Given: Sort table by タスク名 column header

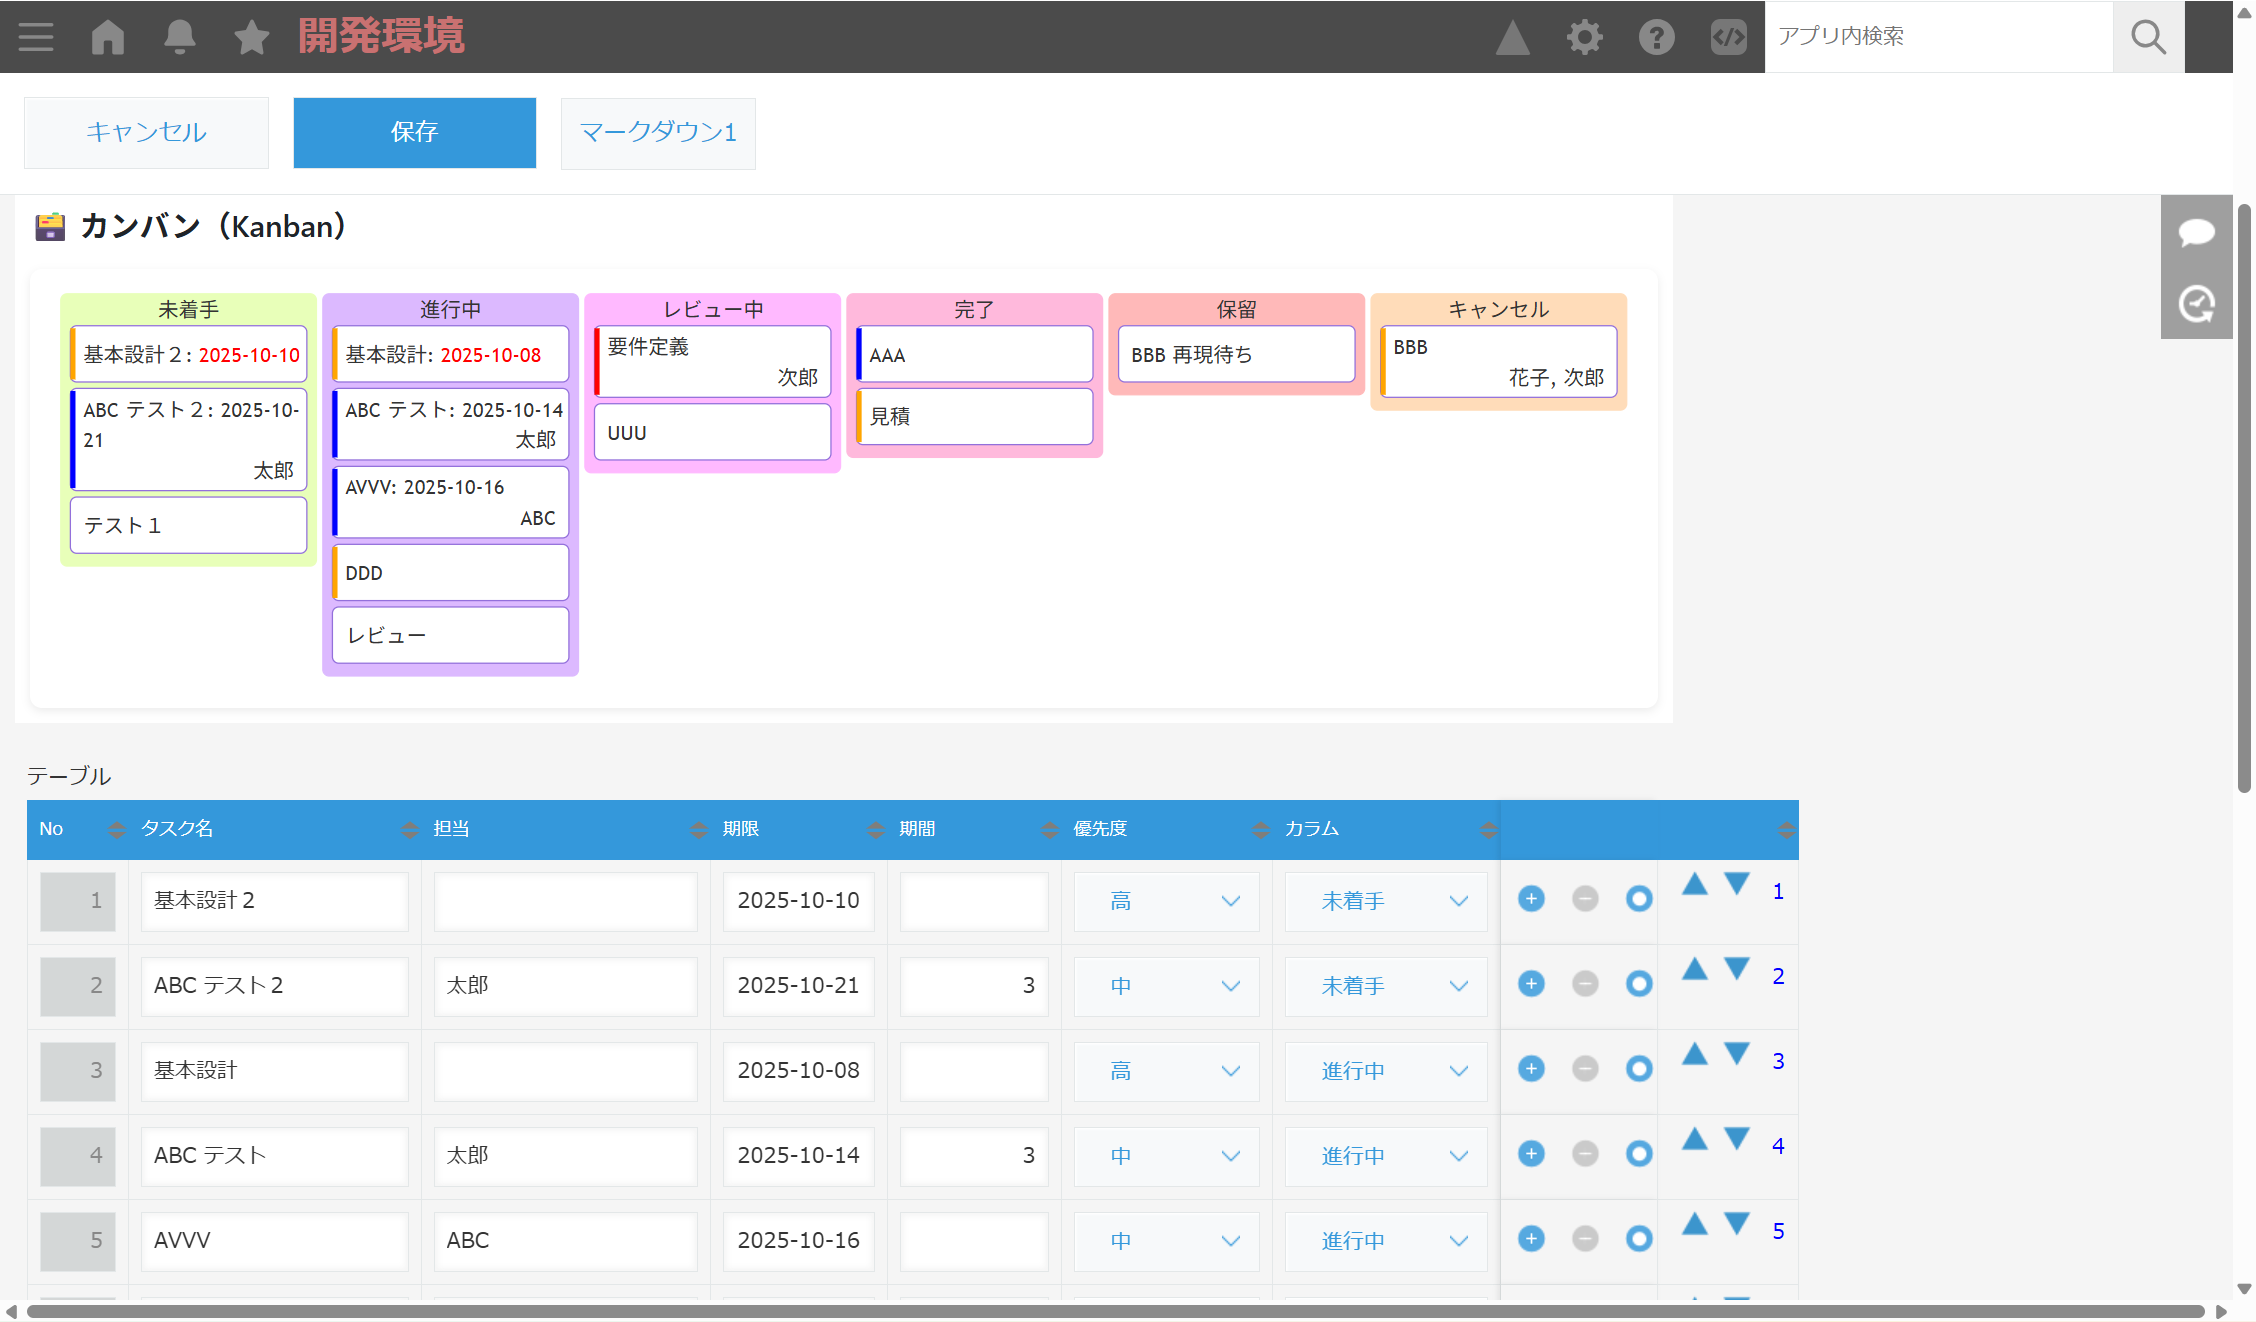Looking at the screenshot, I should (177, 829).
